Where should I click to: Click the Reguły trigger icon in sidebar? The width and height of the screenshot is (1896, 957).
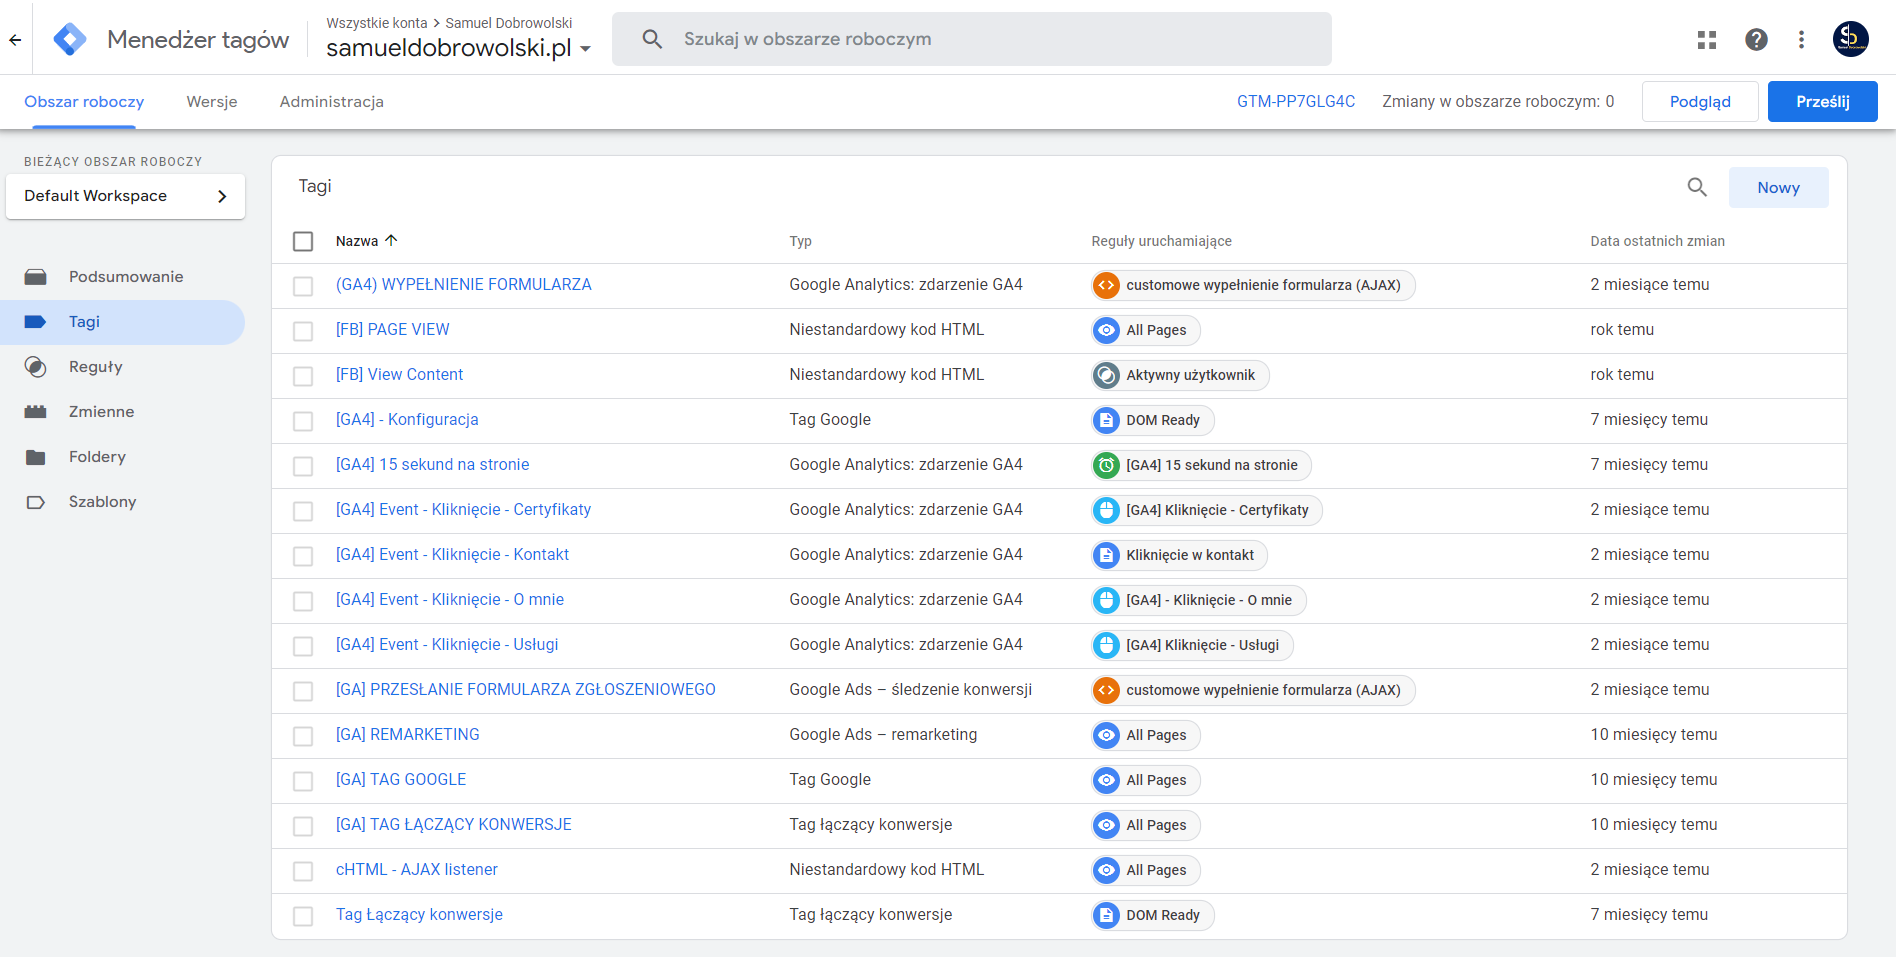pyautogui.click(x=36, y=367)
